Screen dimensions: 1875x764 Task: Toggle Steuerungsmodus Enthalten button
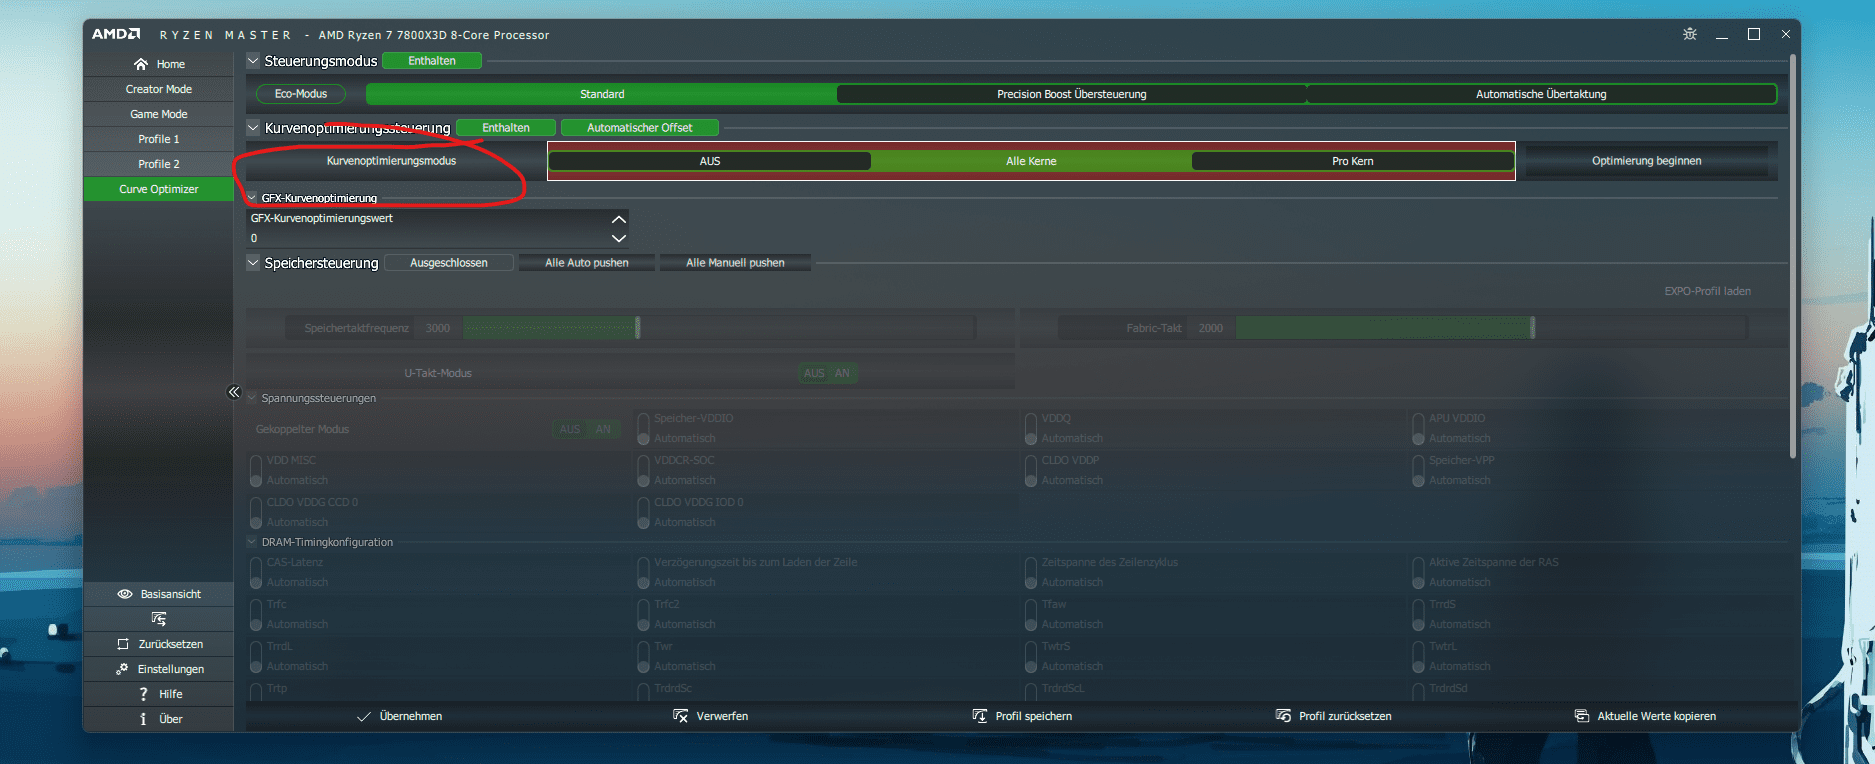click(x=432, y=61)
